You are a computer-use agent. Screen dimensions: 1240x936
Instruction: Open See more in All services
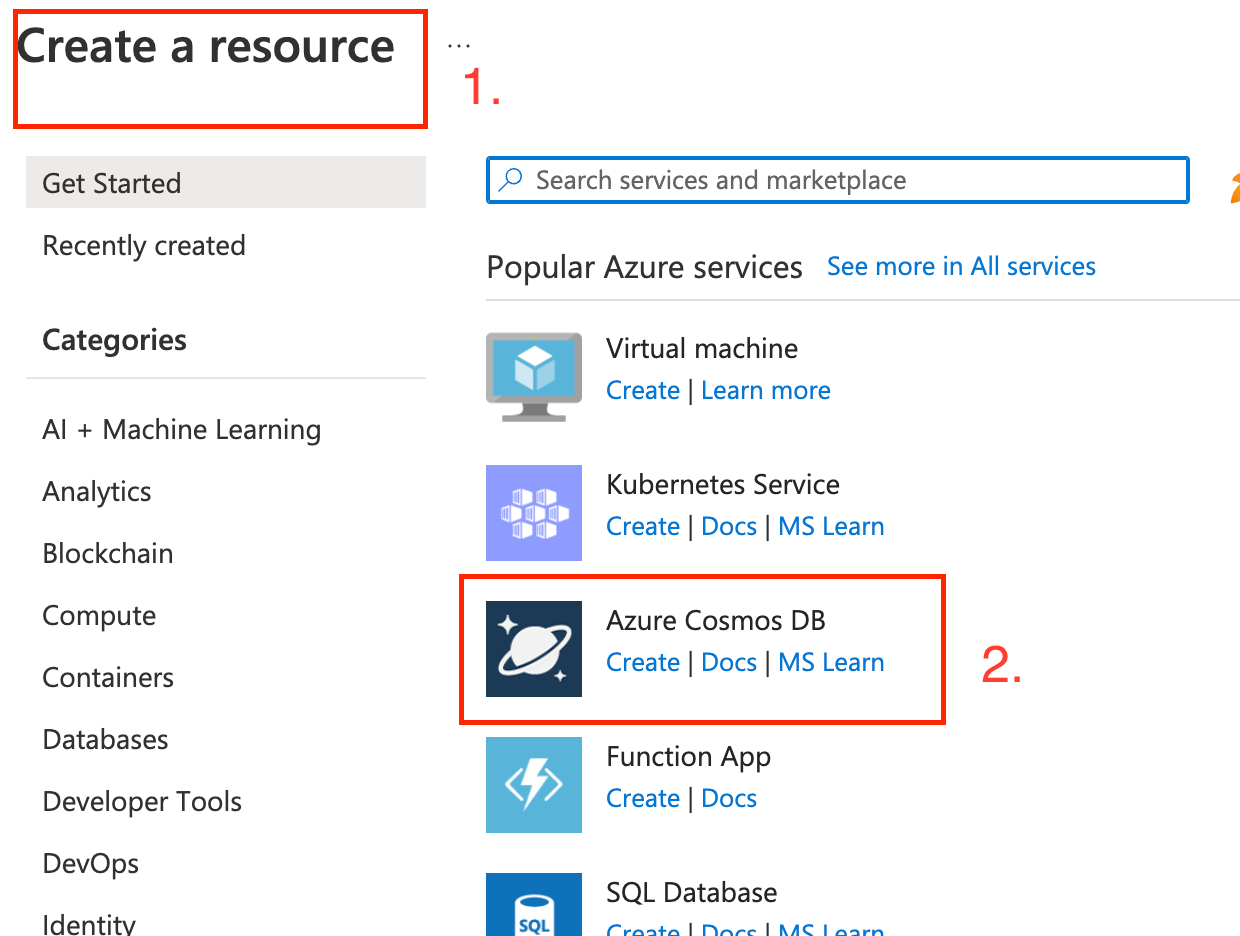coord(960,266)
